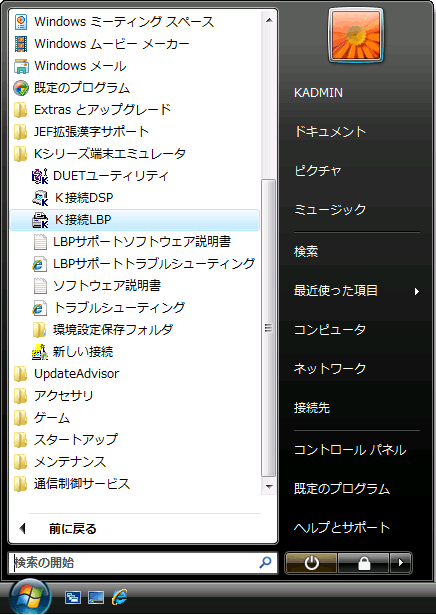
Task: Click the power button icon
Action: pos(311,563)
